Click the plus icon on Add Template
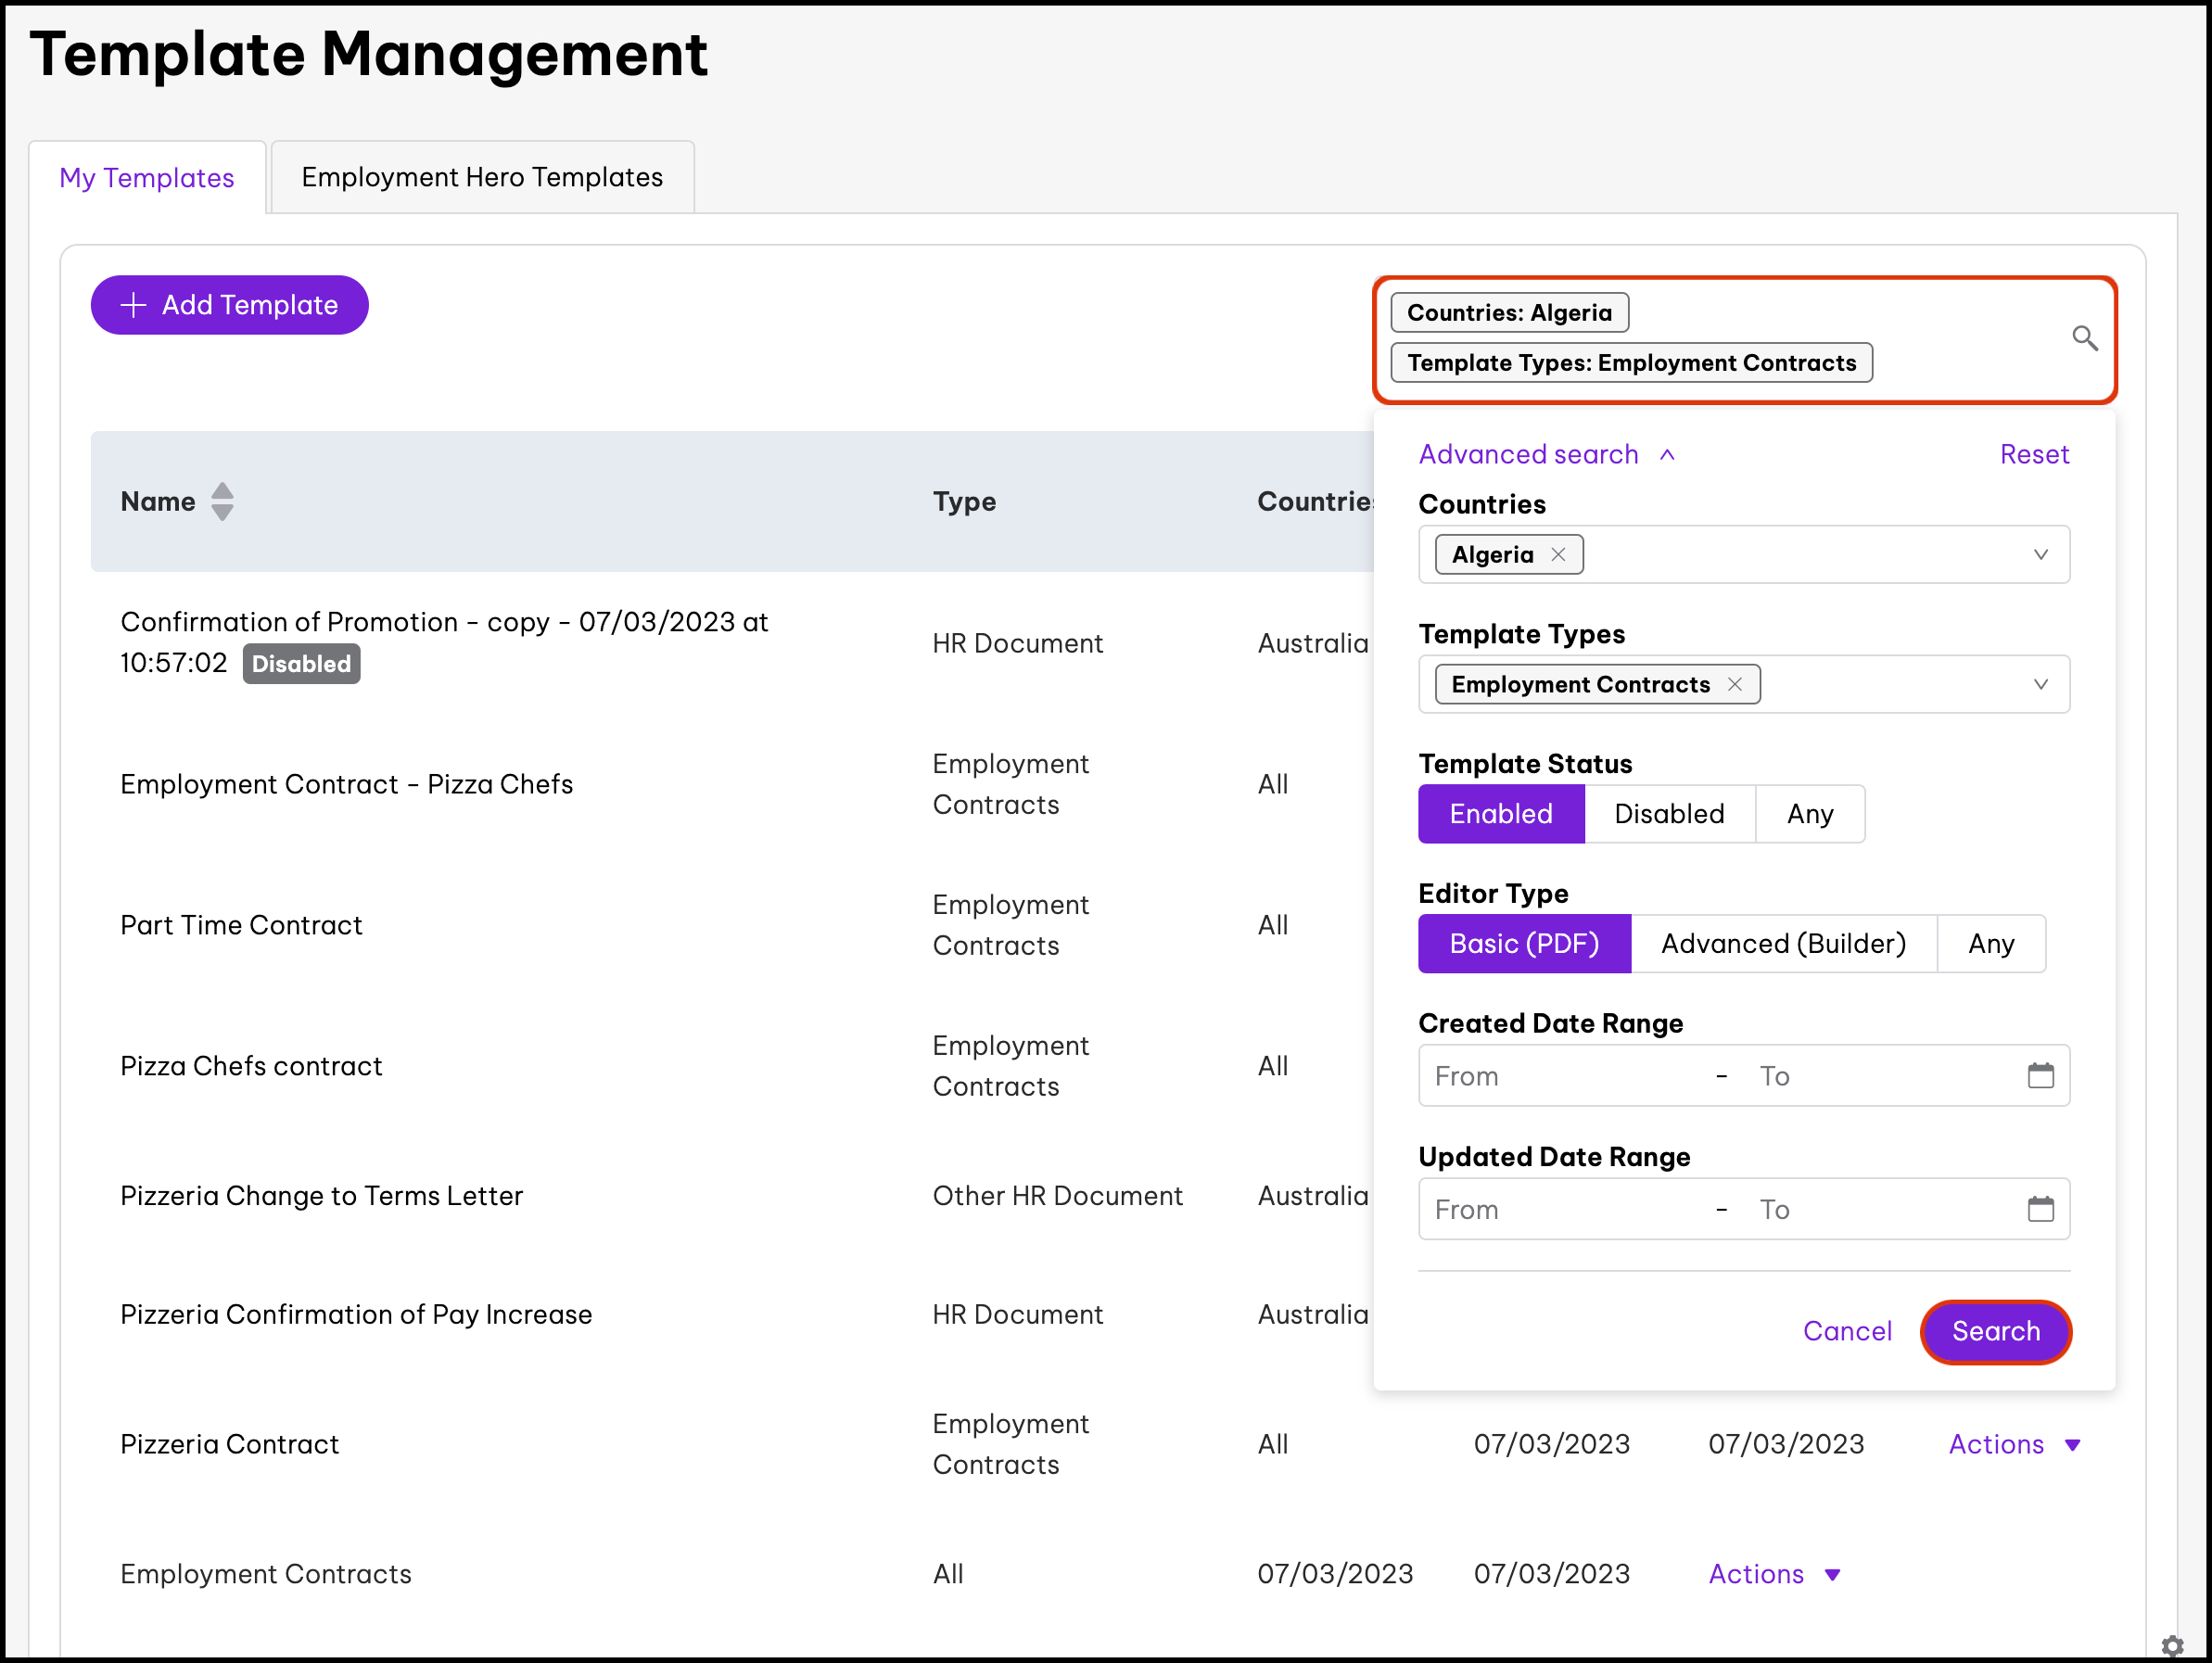Image resolution: width=2212 pixels, height=1663 pixels. [x=133, y=305]
